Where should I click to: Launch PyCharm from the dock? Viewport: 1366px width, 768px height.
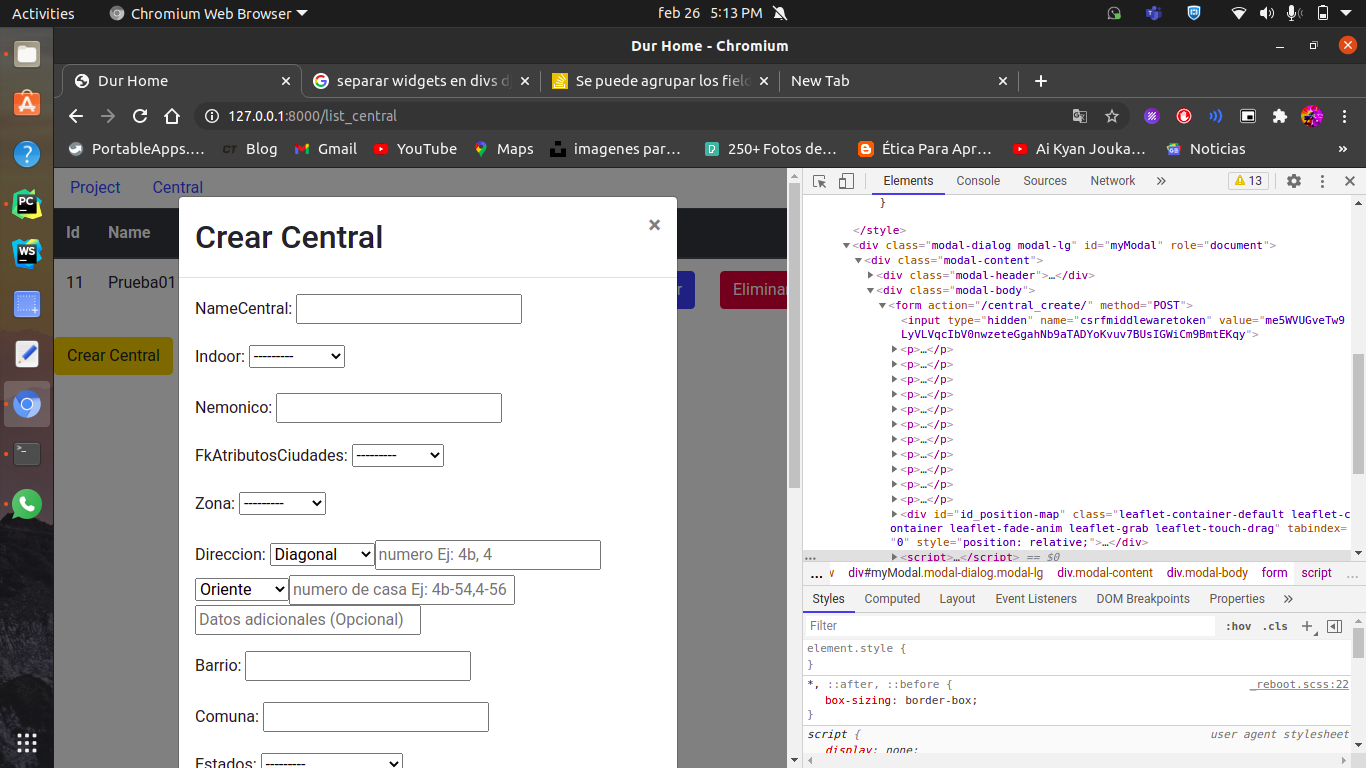tap(27, 204)
